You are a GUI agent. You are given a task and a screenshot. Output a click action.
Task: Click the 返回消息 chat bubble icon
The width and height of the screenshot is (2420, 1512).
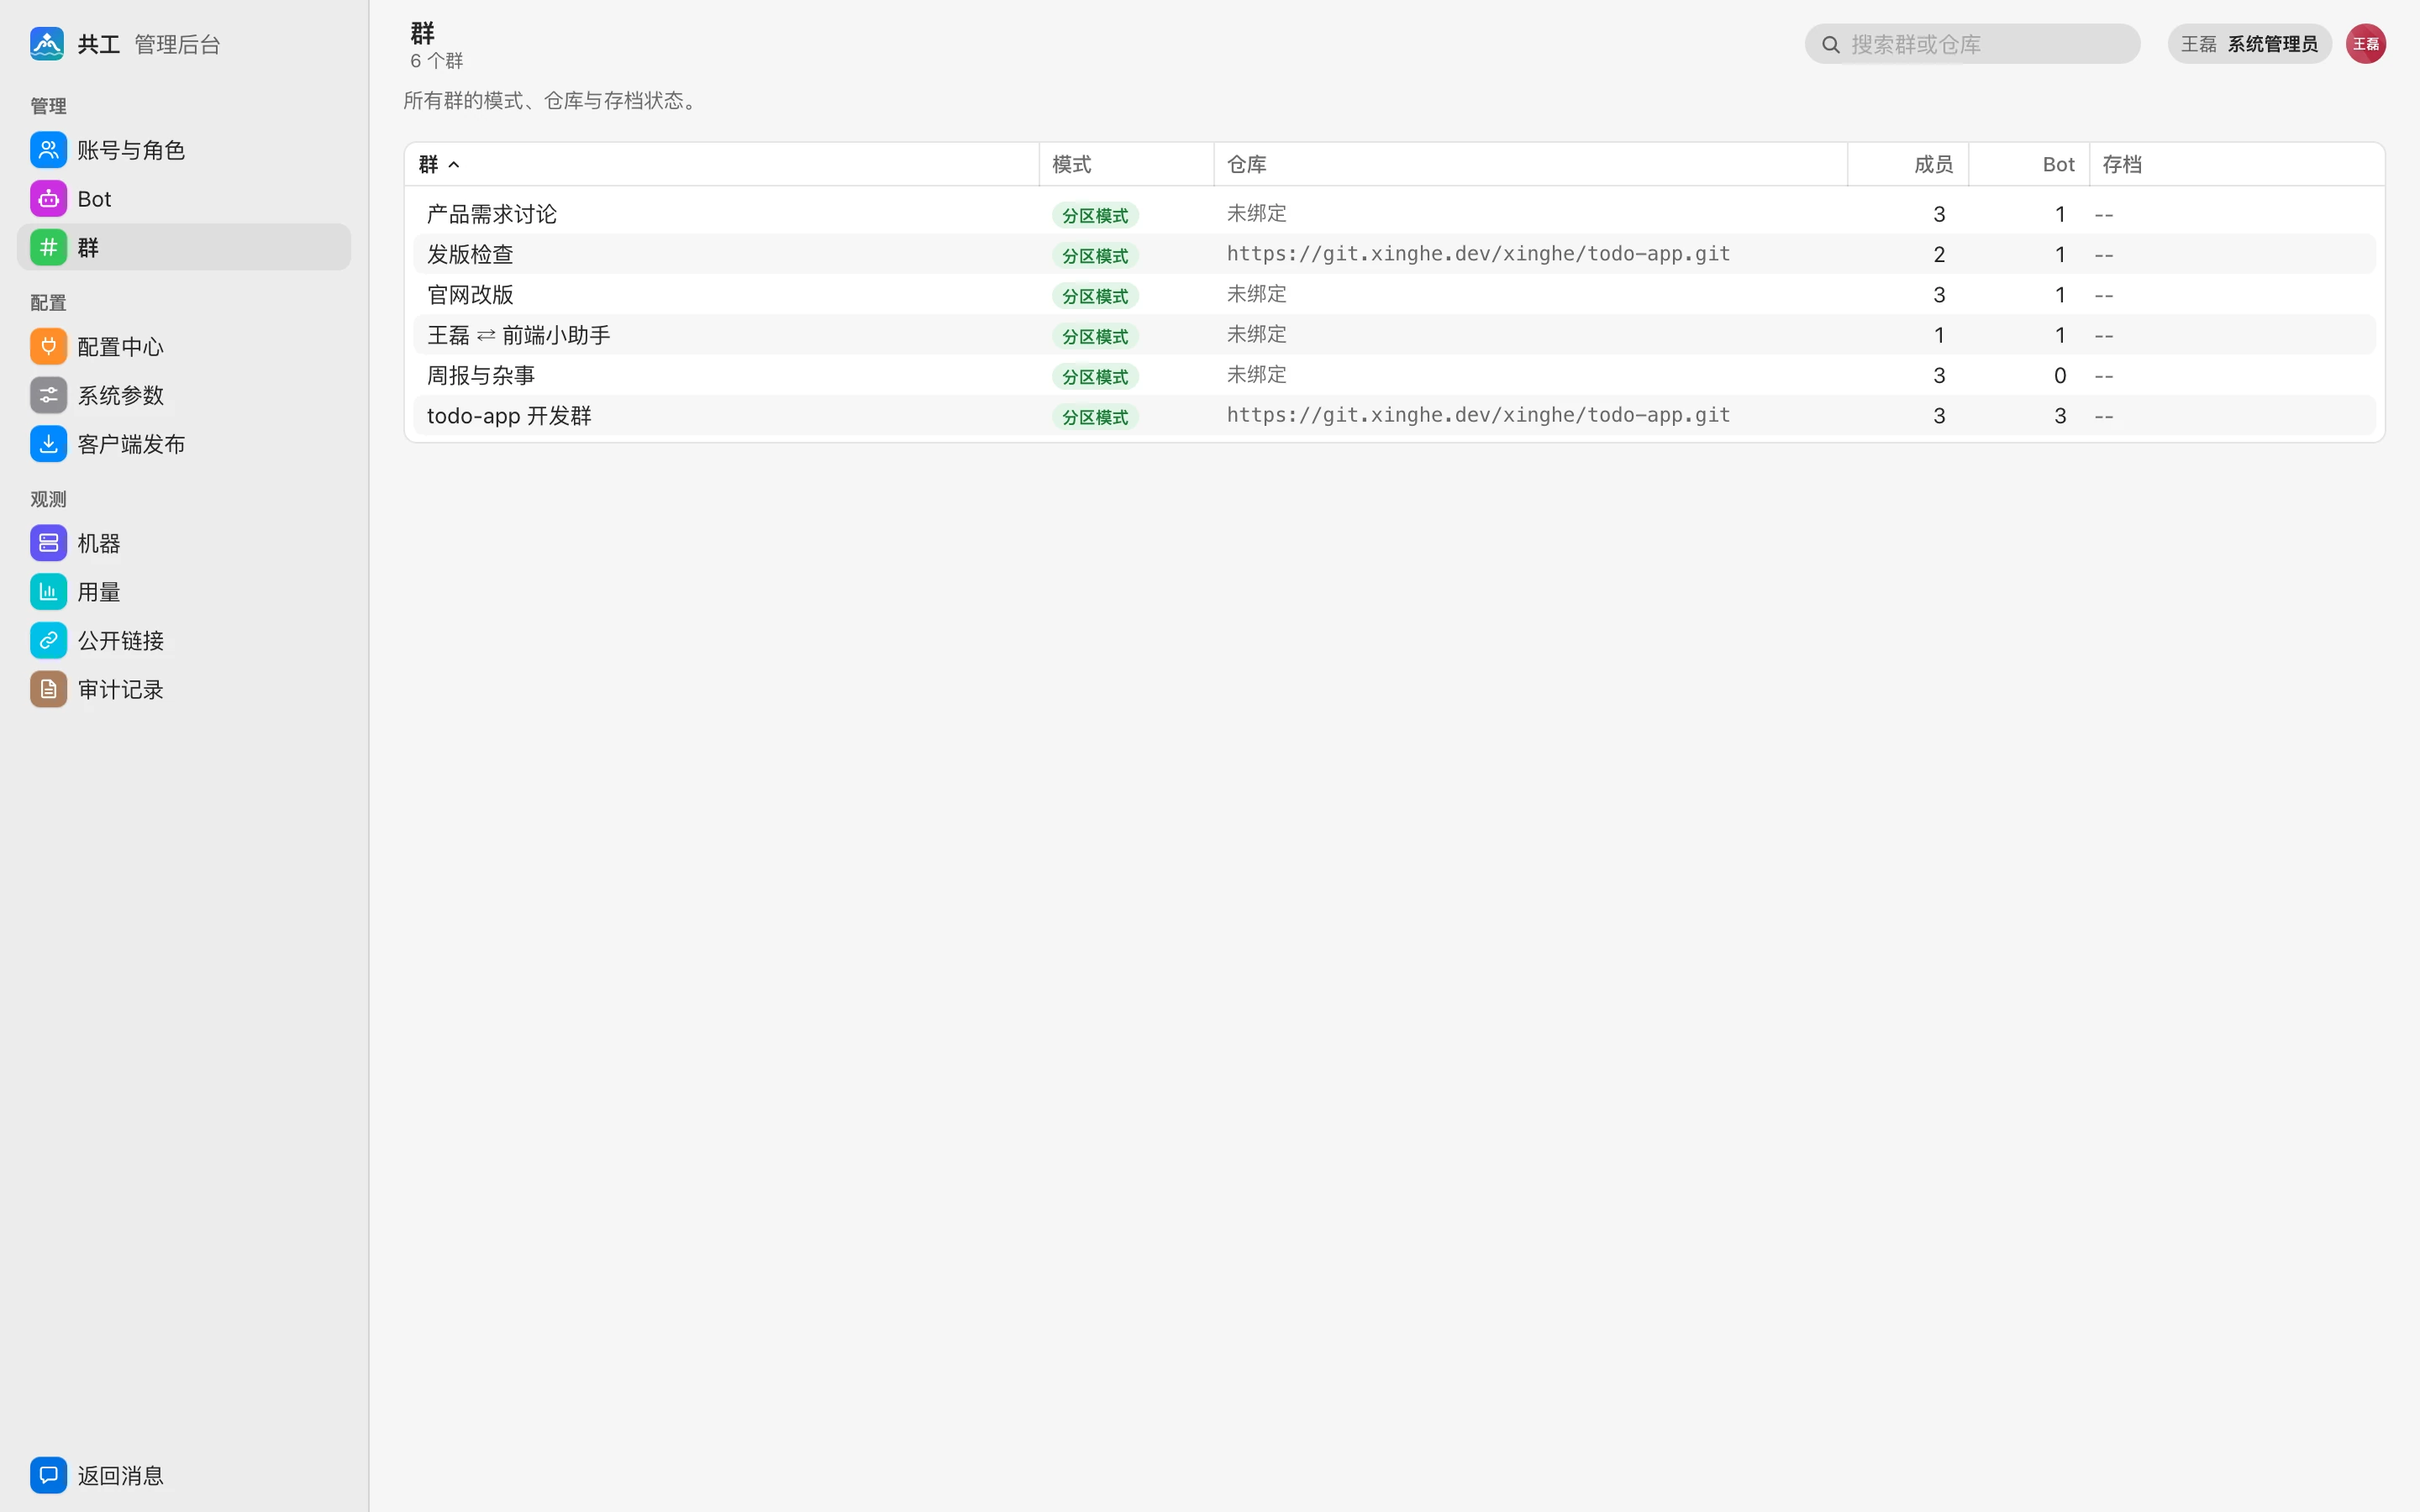pyautogui.click(x=48, y=1475)
